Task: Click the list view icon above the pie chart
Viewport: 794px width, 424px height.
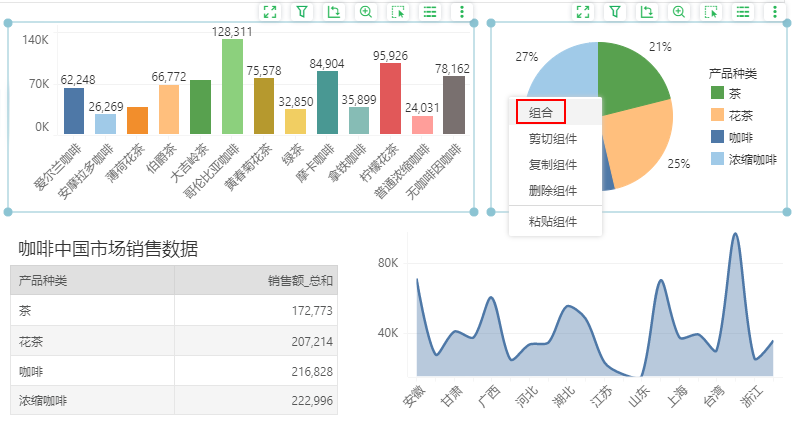Action: (x=743, y=12)
